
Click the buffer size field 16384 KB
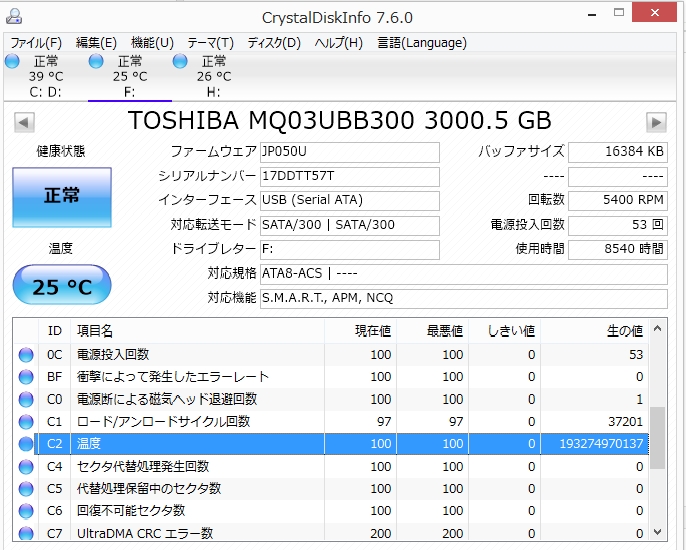(x=618, y=152)
